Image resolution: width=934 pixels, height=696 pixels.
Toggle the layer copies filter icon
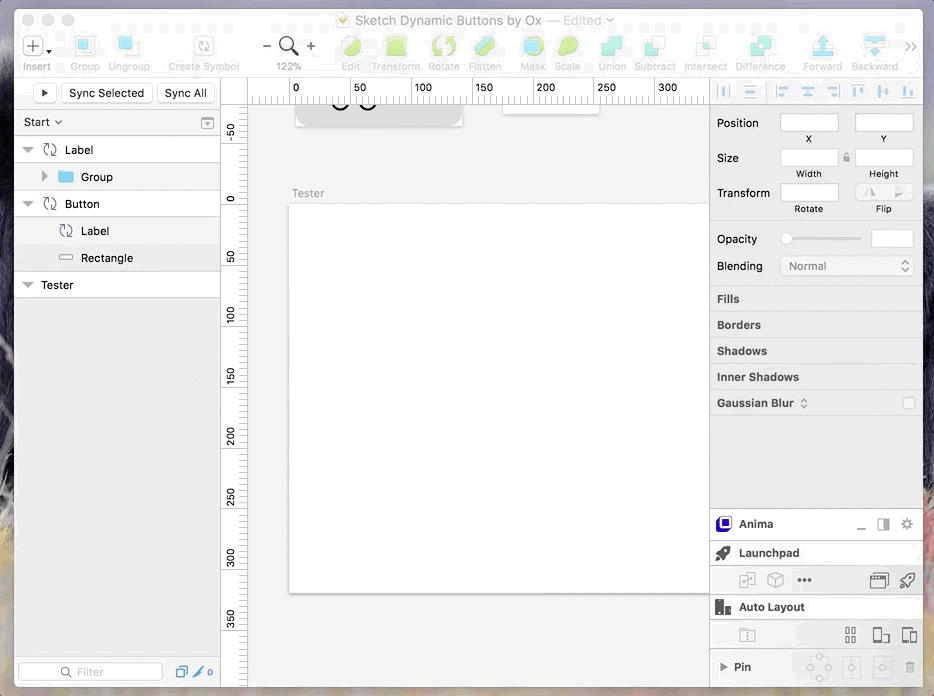(182, 672)
